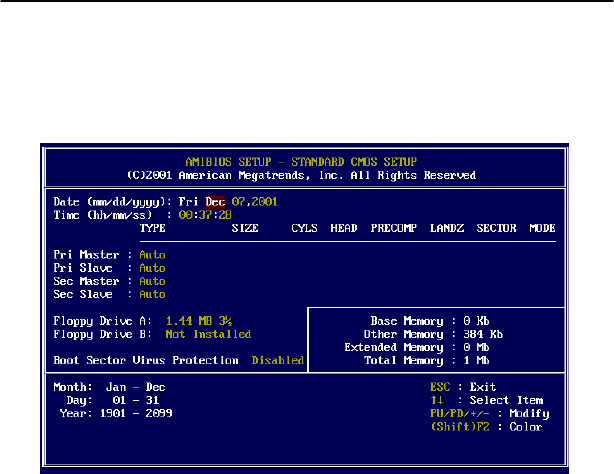The width and height of the screenshot is (614, 474).
Task: Click the ESC : Exit hint
Action: [472, 386]
